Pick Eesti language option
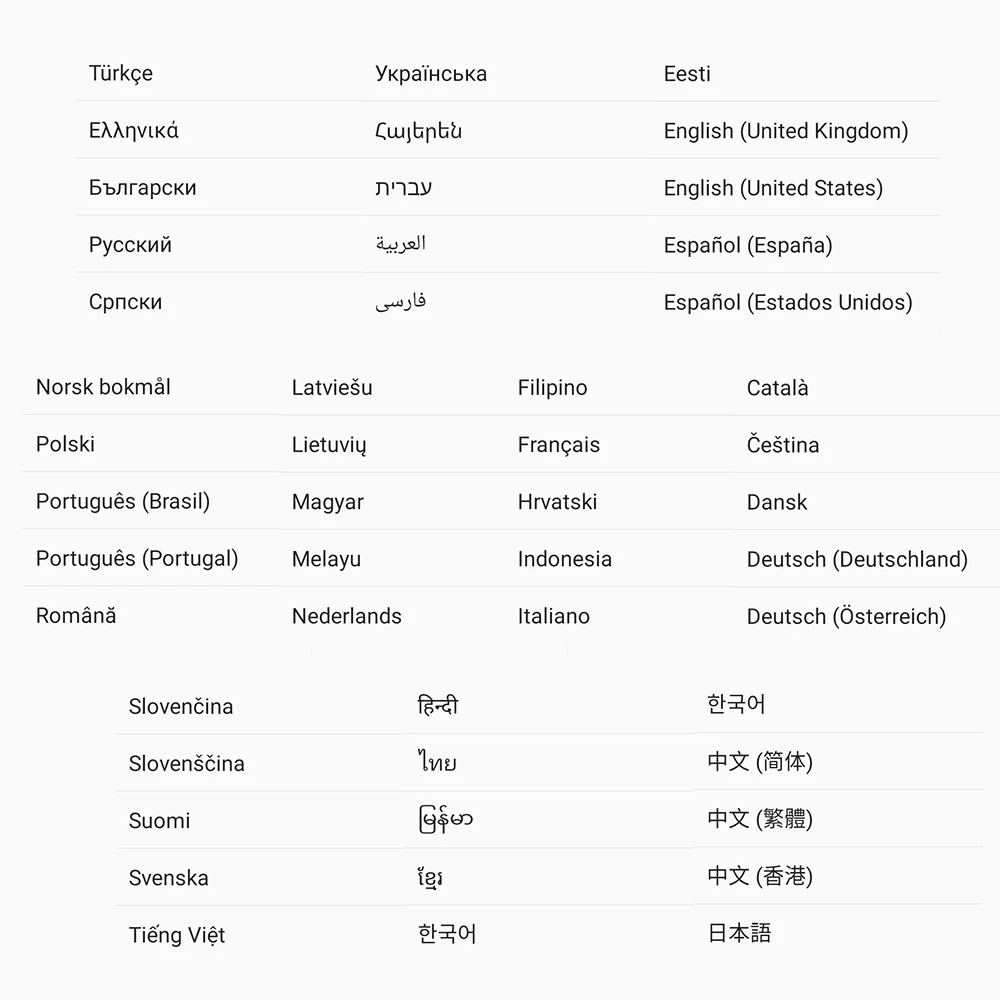This screenshot has width=1000, height=1000. (687, 74)
